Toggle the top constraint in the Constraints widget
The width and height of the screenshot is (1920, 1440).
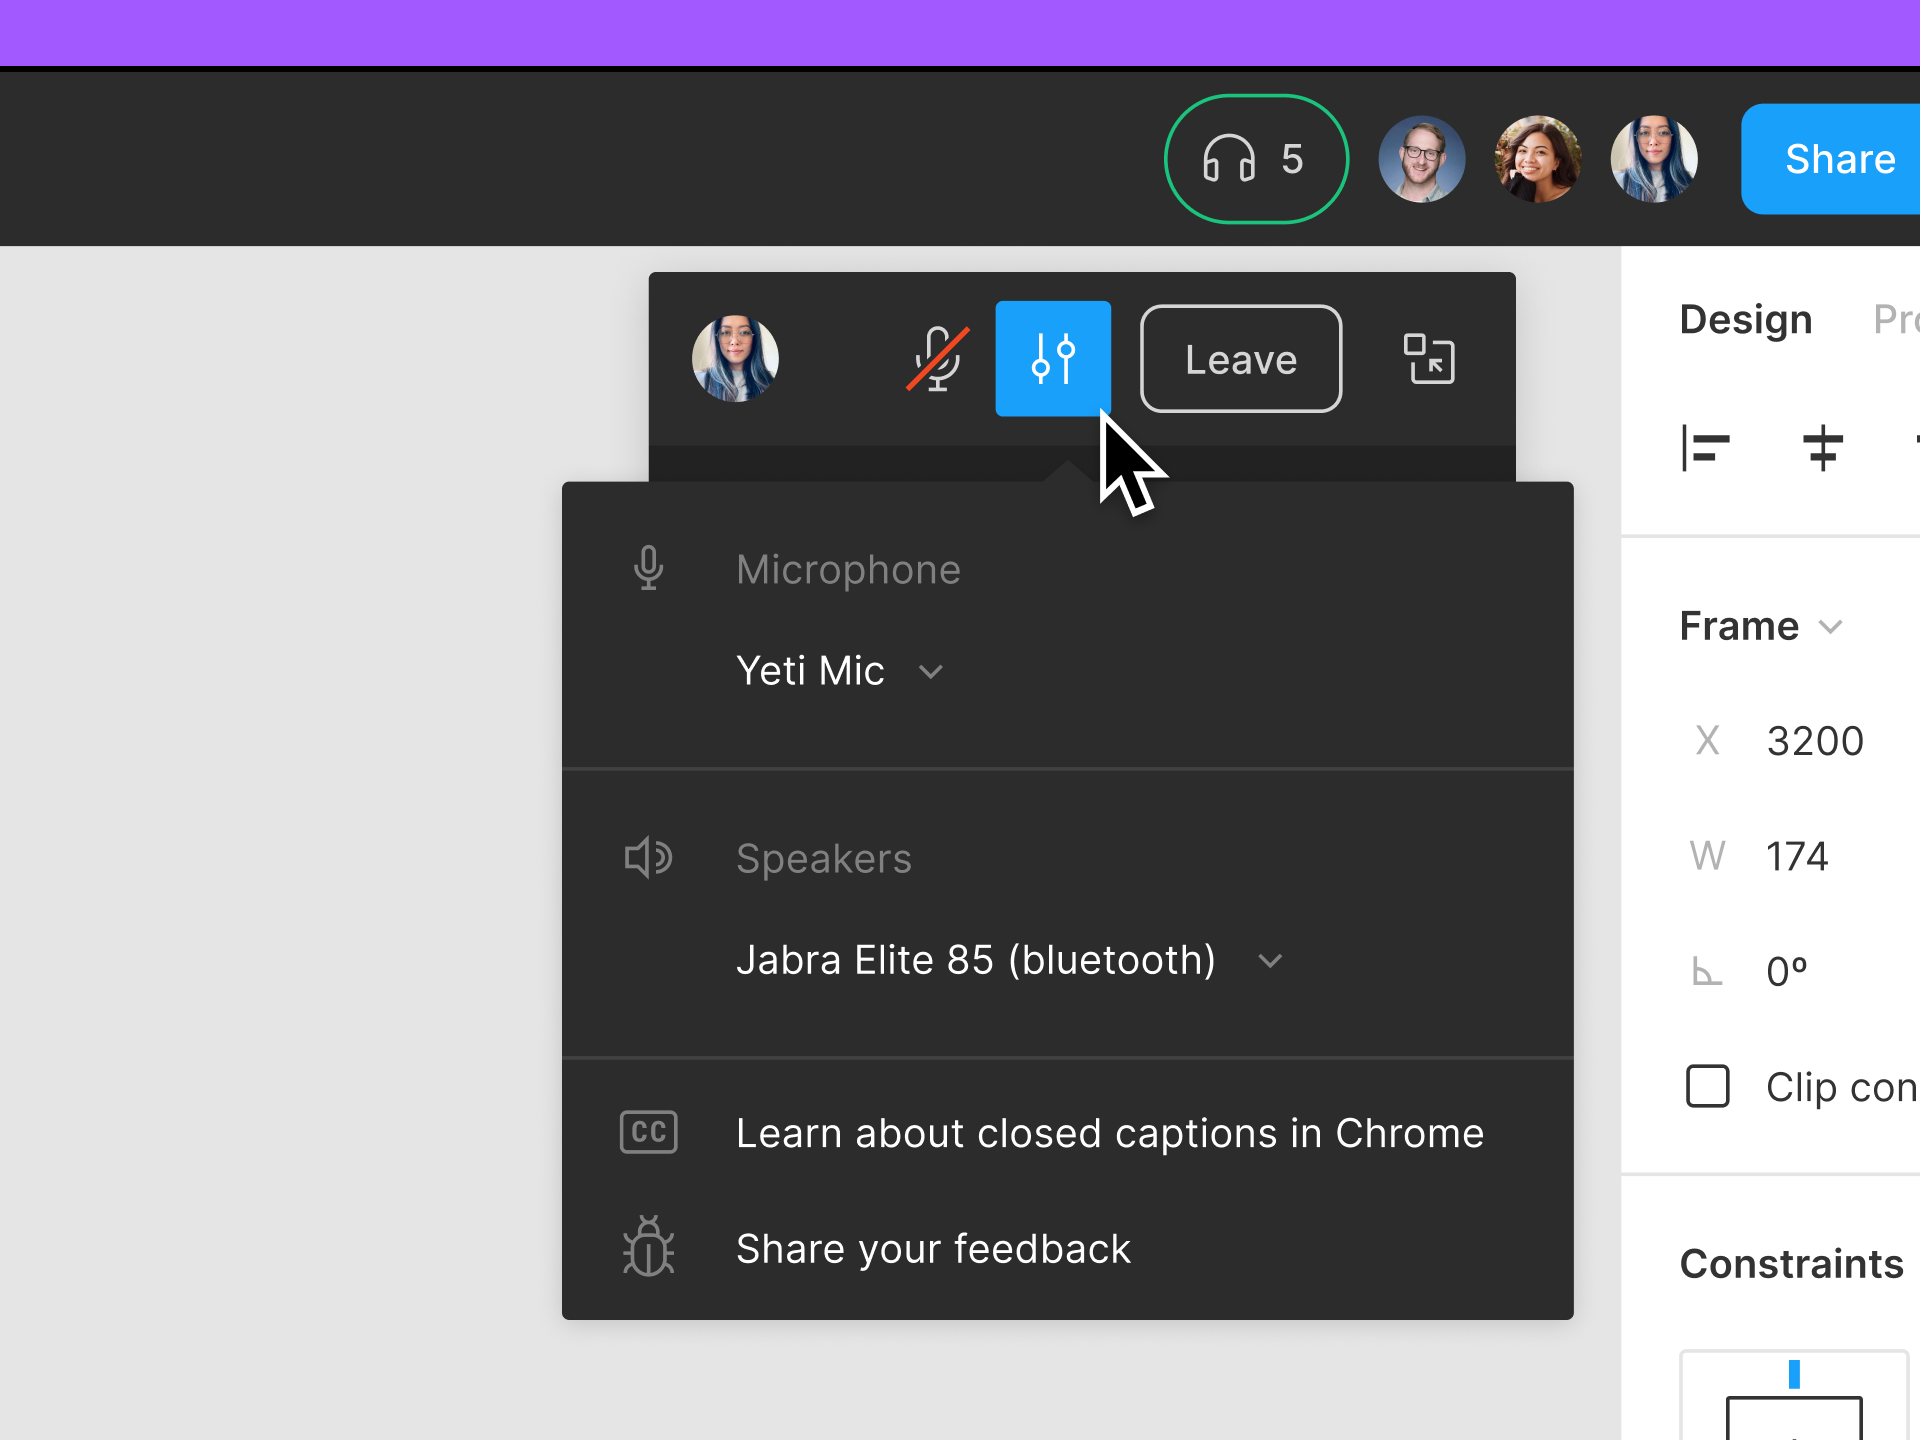pyautogui.click(x=1794, y=1373)
